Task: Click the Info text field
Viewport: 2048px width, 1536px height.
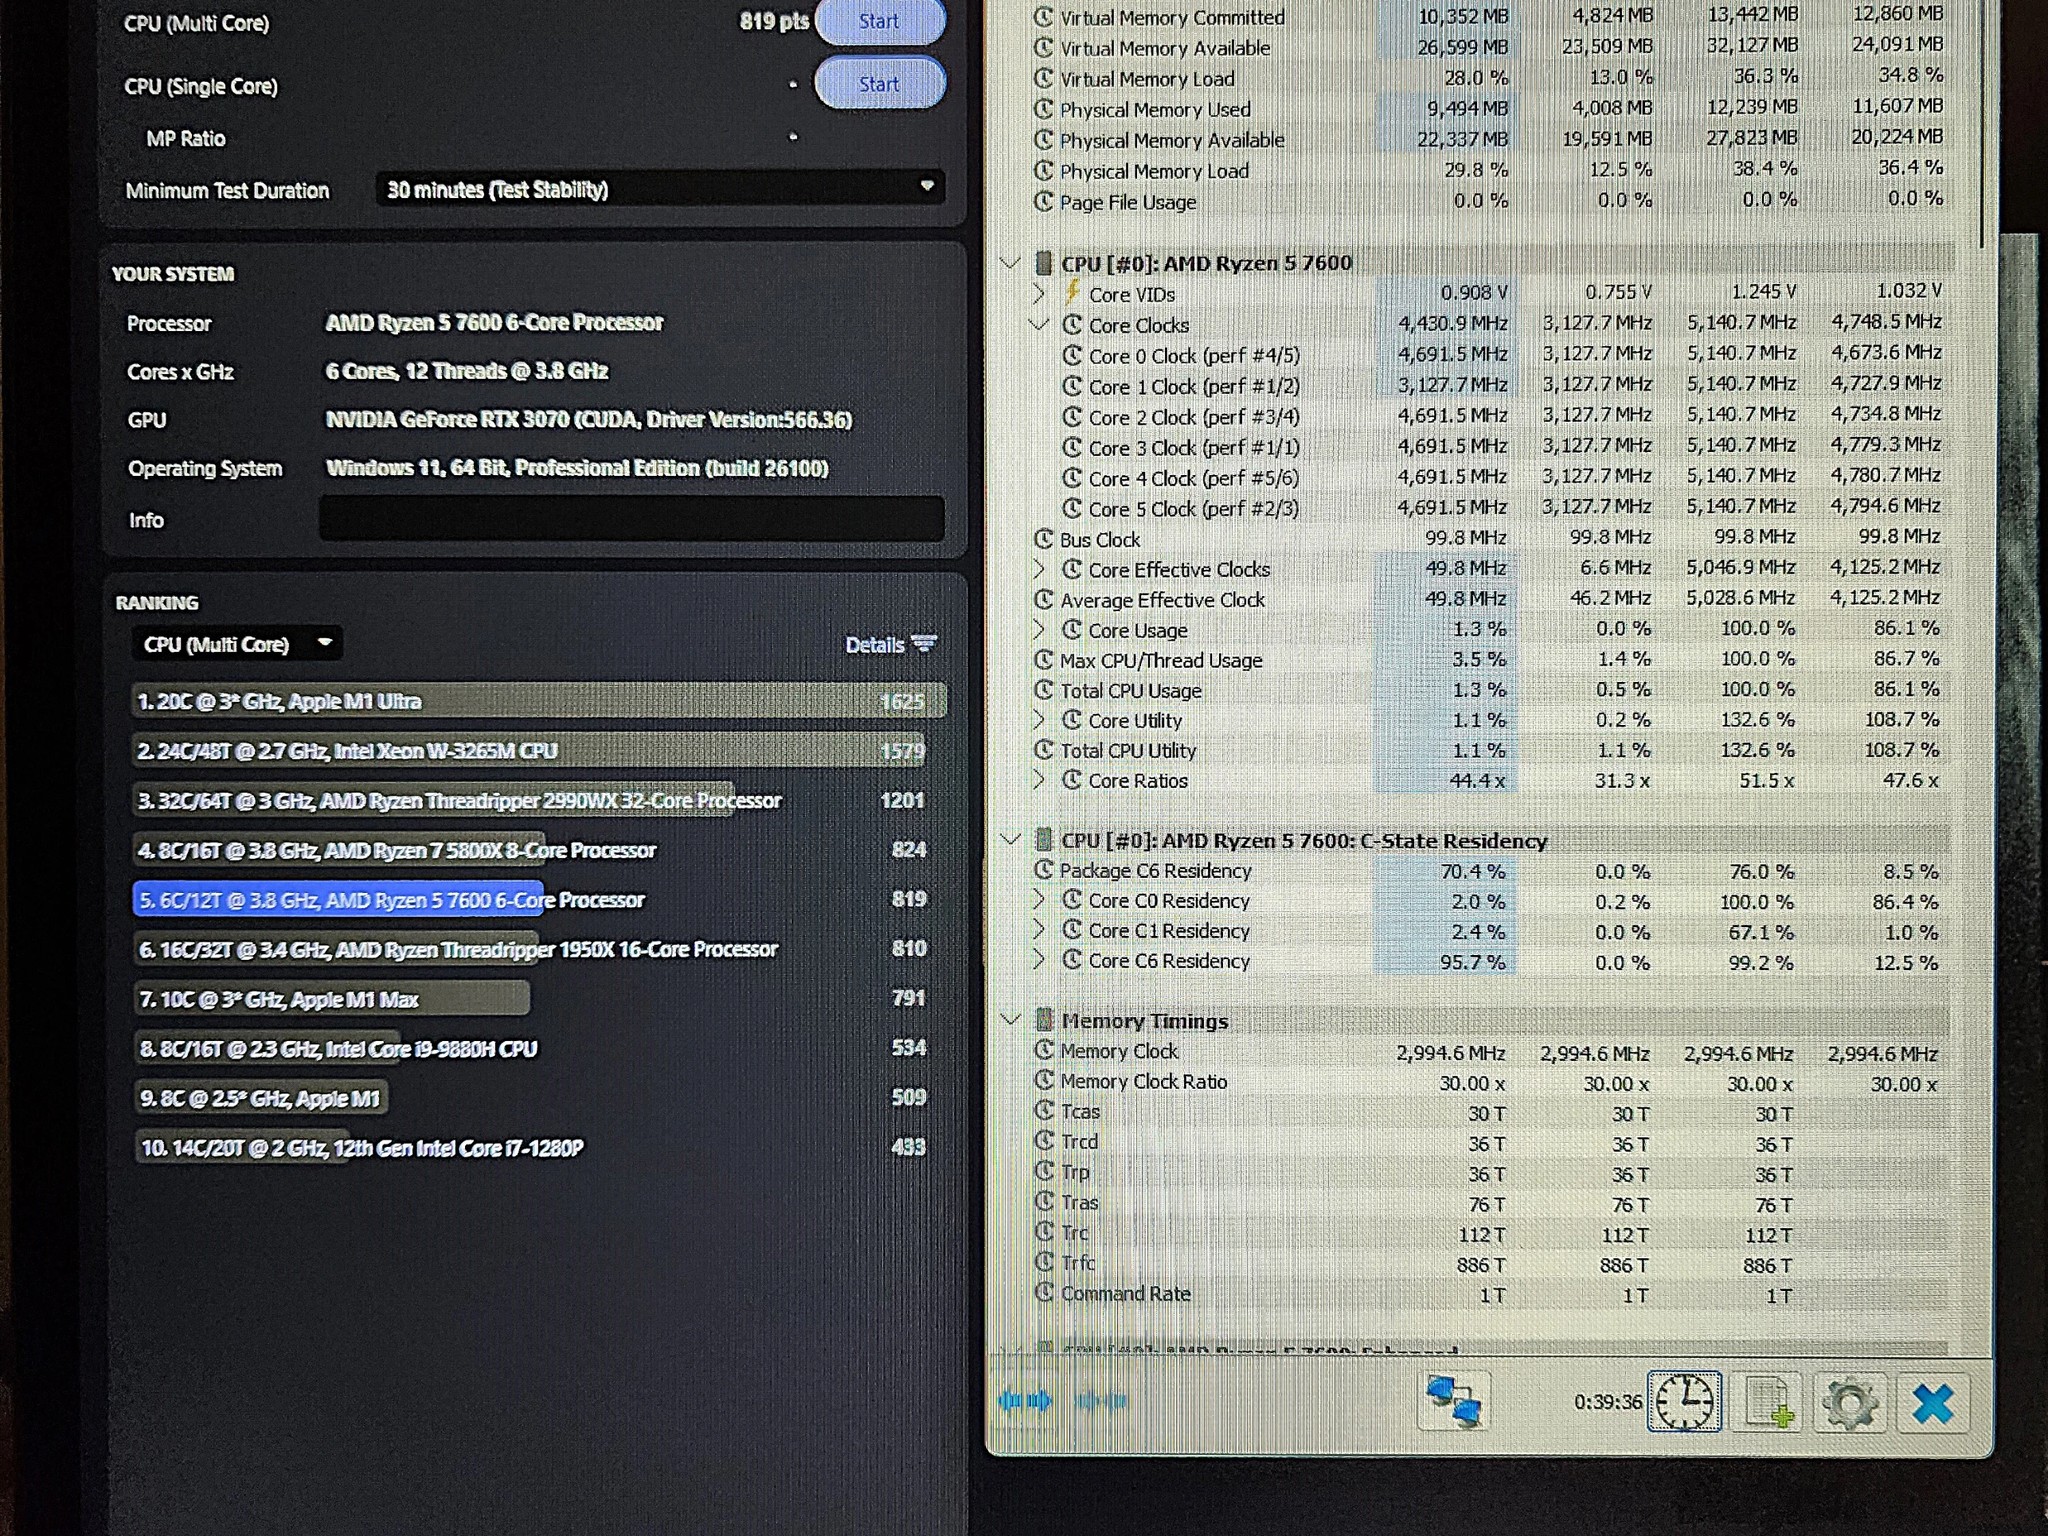Action: [x=632, y=519]
